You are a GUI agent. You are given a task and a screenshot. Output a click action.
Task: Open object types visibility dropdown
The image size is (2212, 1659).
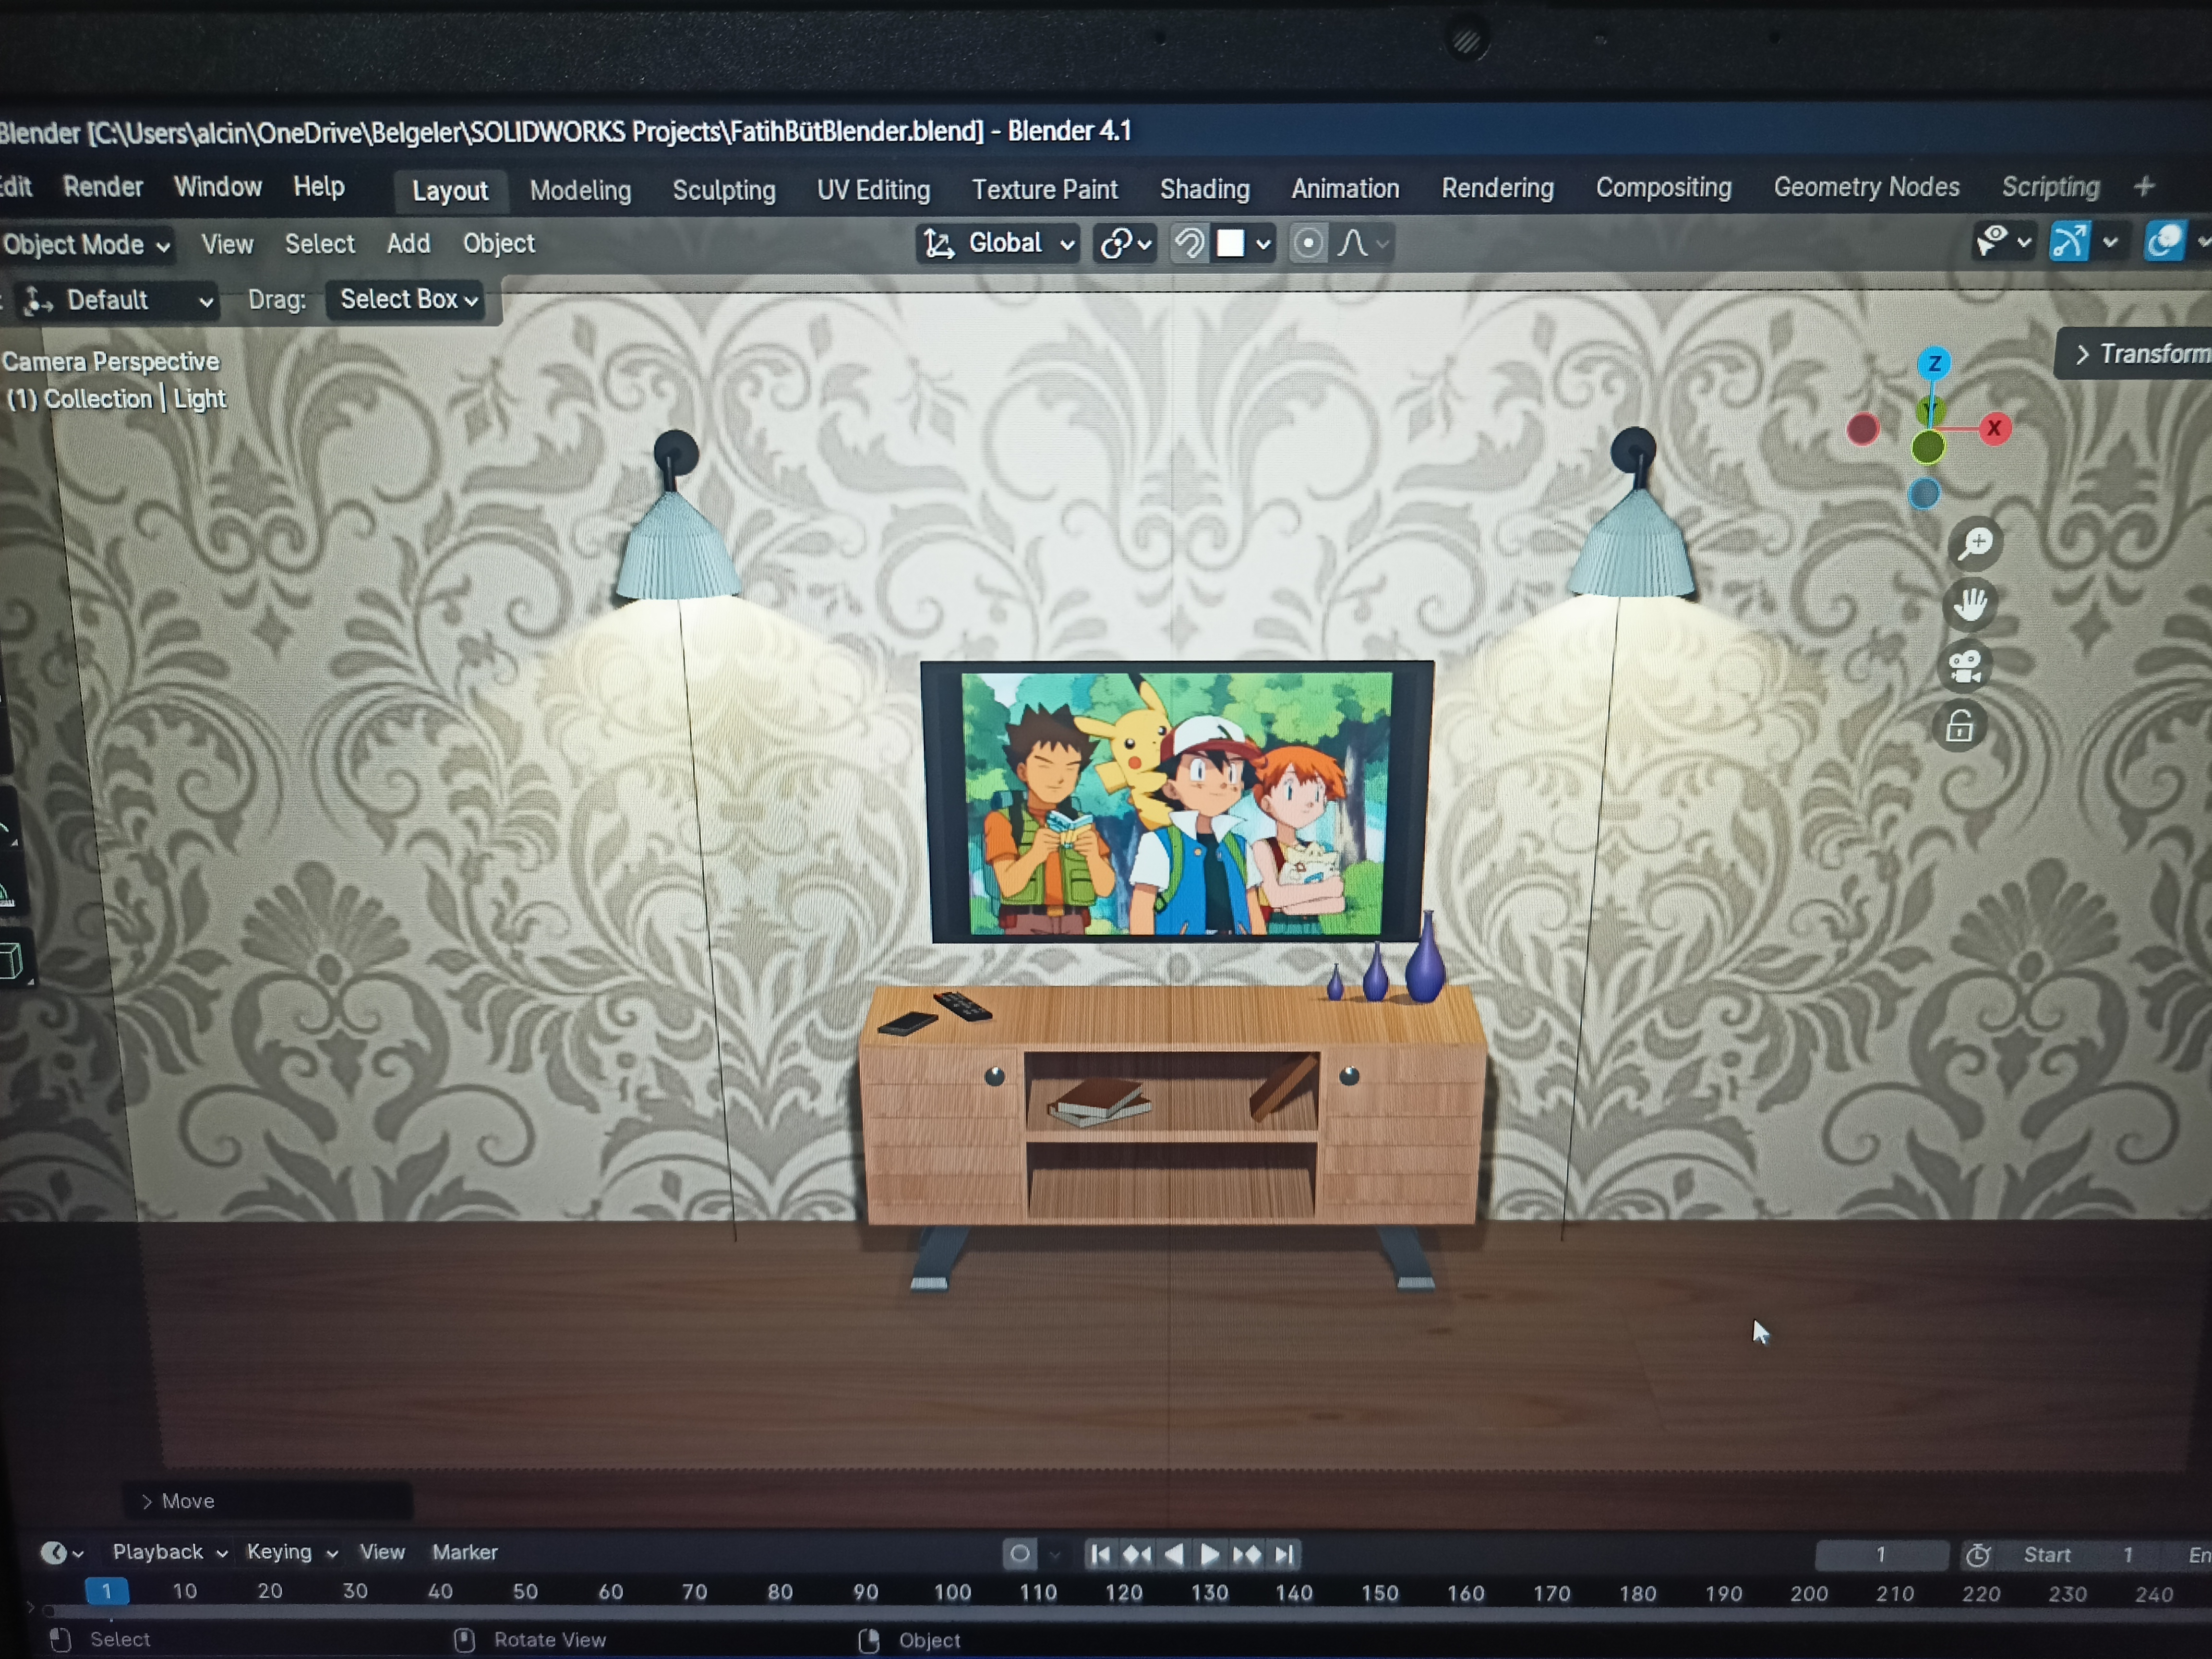pyautogui.click(x=2003, y=242)
